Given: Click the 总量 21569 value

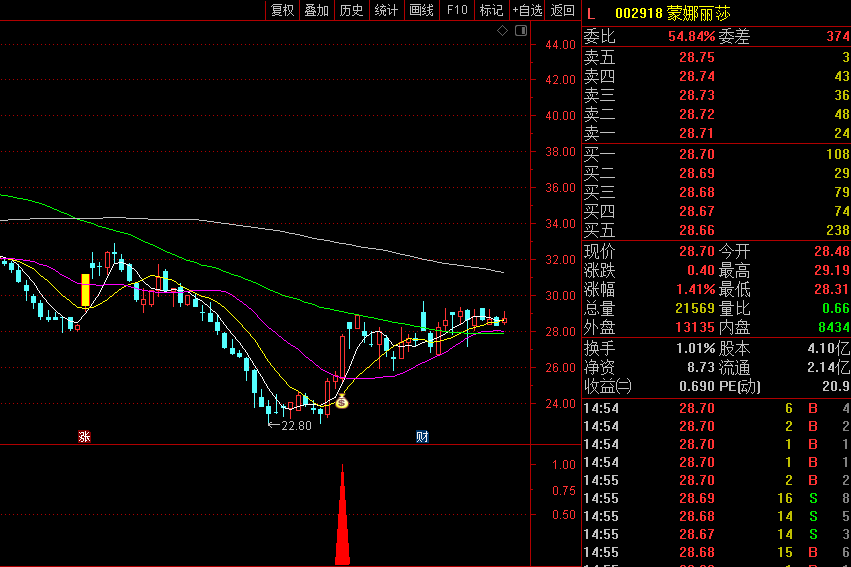Looking at the screenshot, I should 695,309.
